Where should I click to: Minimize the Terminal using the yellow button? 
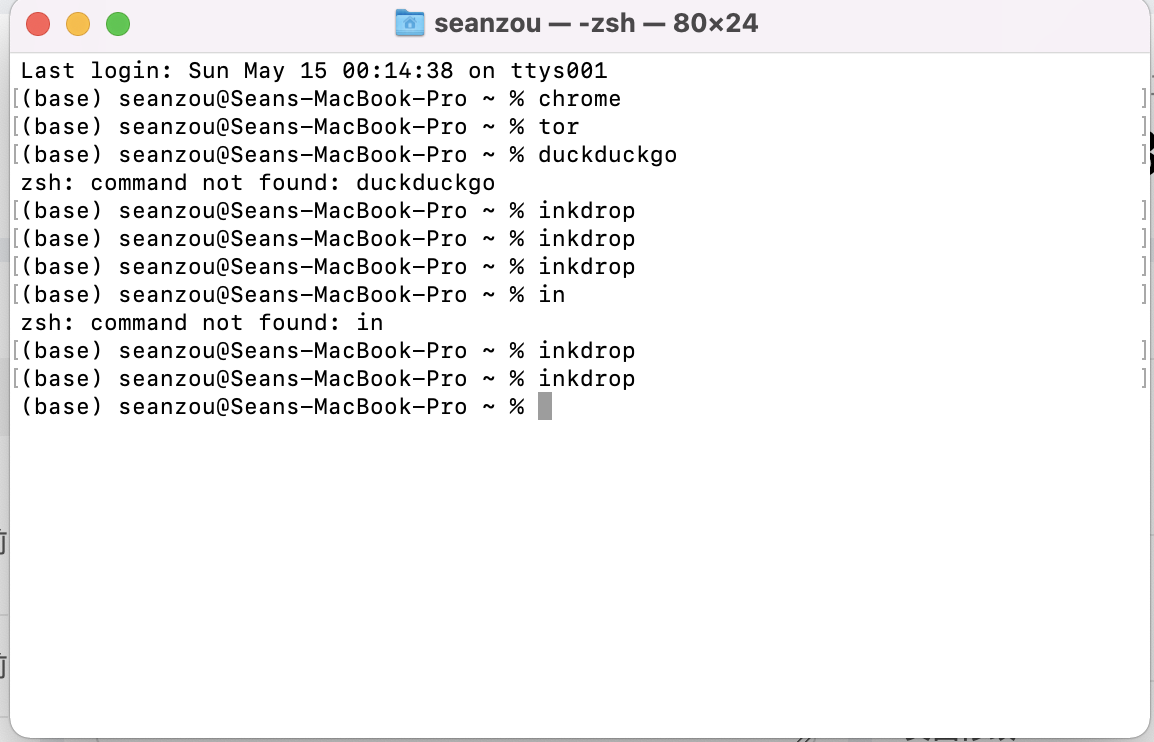tap(78, 24)
